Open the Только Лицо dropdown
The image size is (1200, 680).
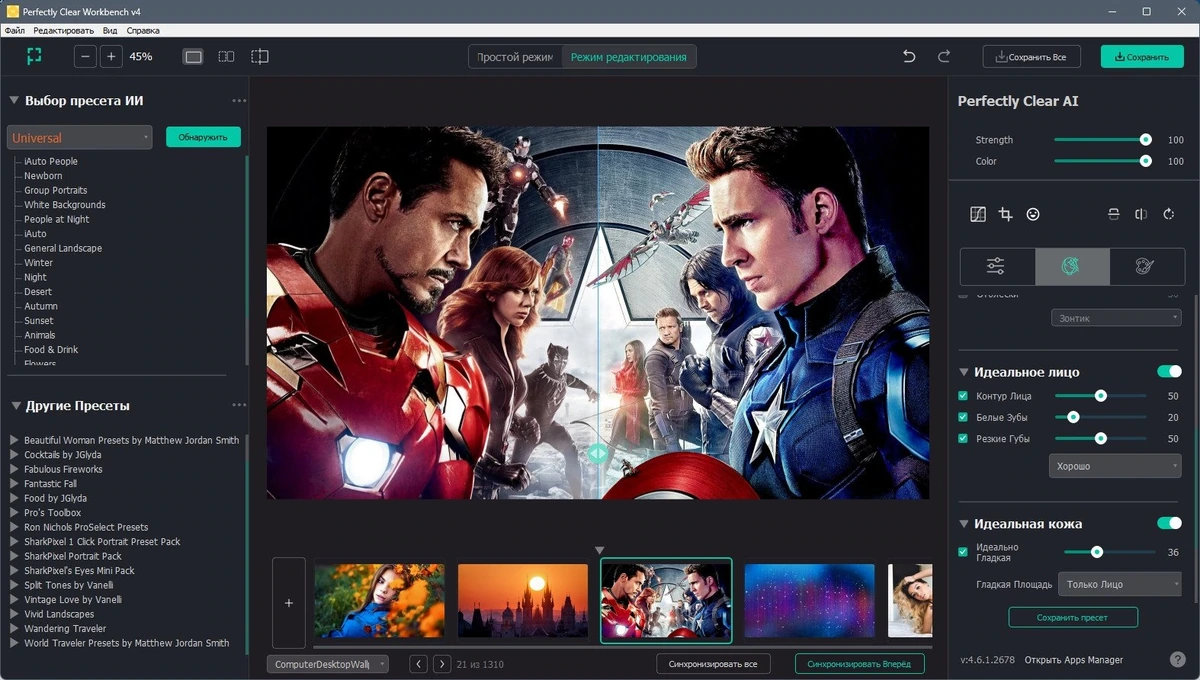pyautogui.click(x=1121, y=584)
